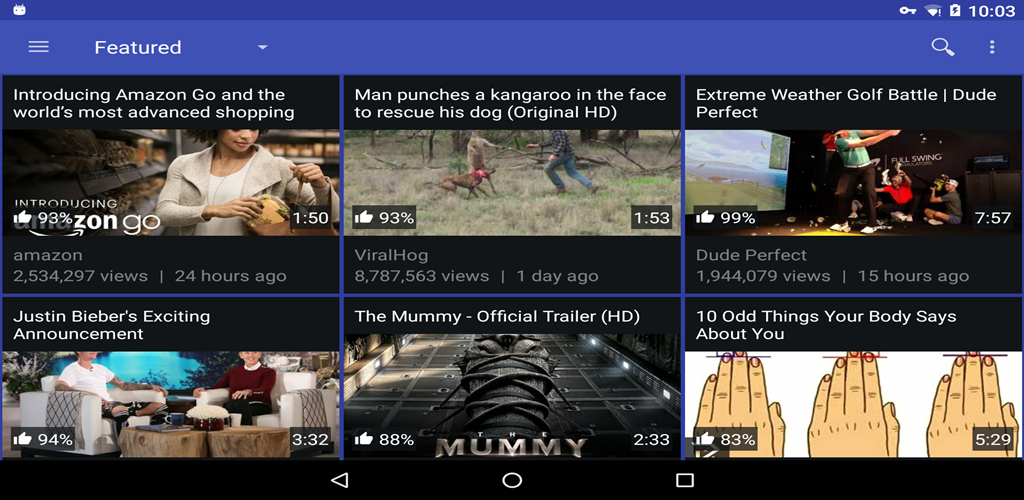Click the 1:50 duration badge
The image size is (1024, 500).
point(310,217)
